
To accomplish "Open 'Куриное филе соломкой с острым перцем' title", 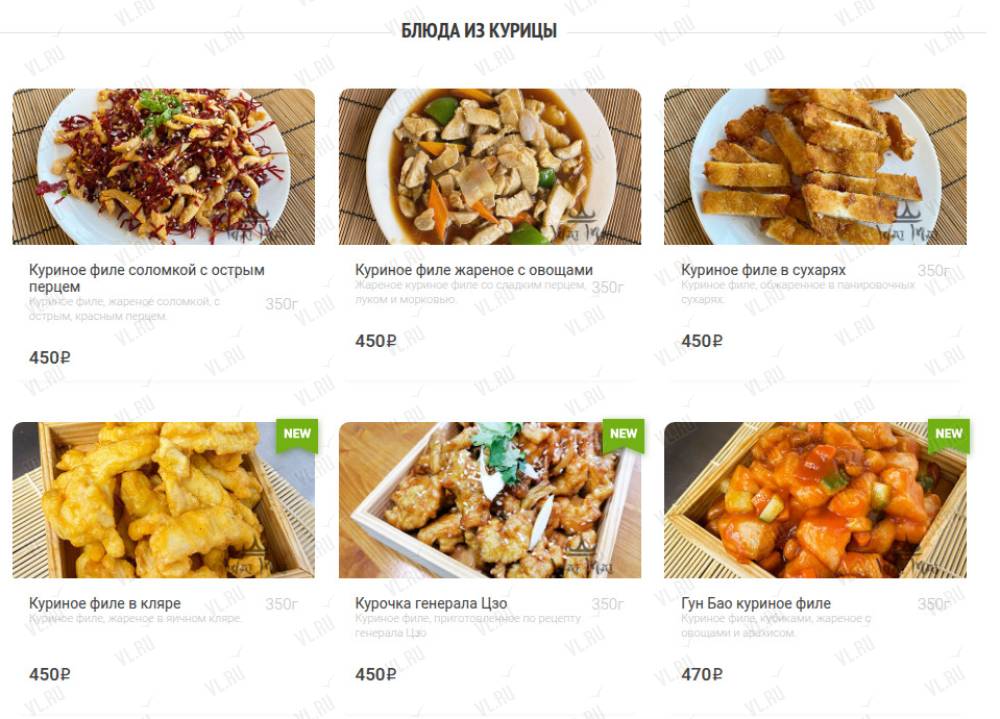I will click(x=147, y=278).
